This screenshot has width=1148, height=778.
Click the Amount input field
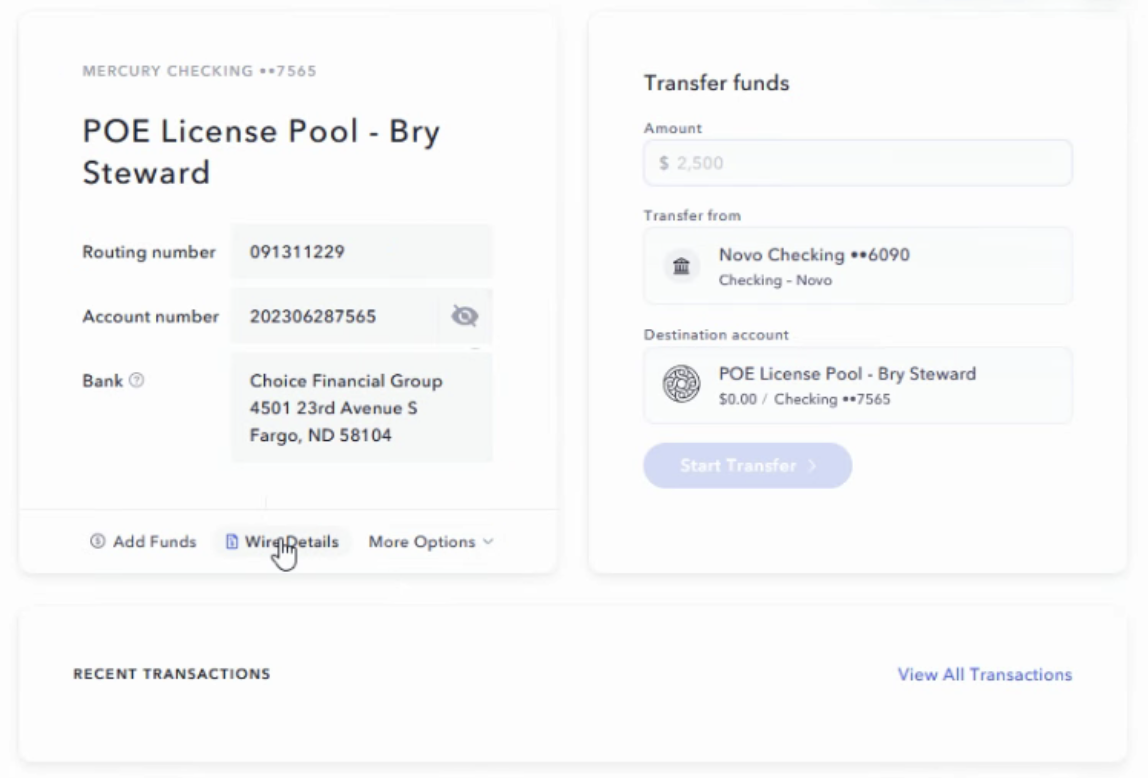click(857, 163)
